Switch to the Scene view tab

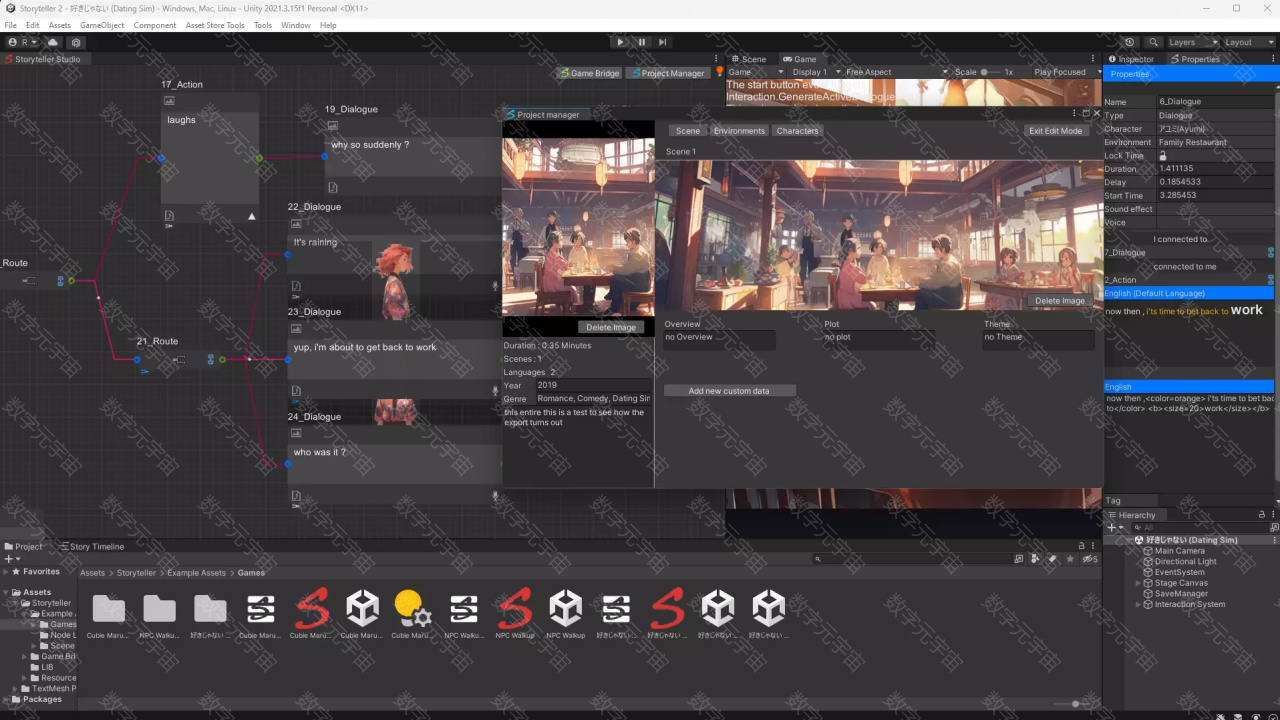pos(749,59)
